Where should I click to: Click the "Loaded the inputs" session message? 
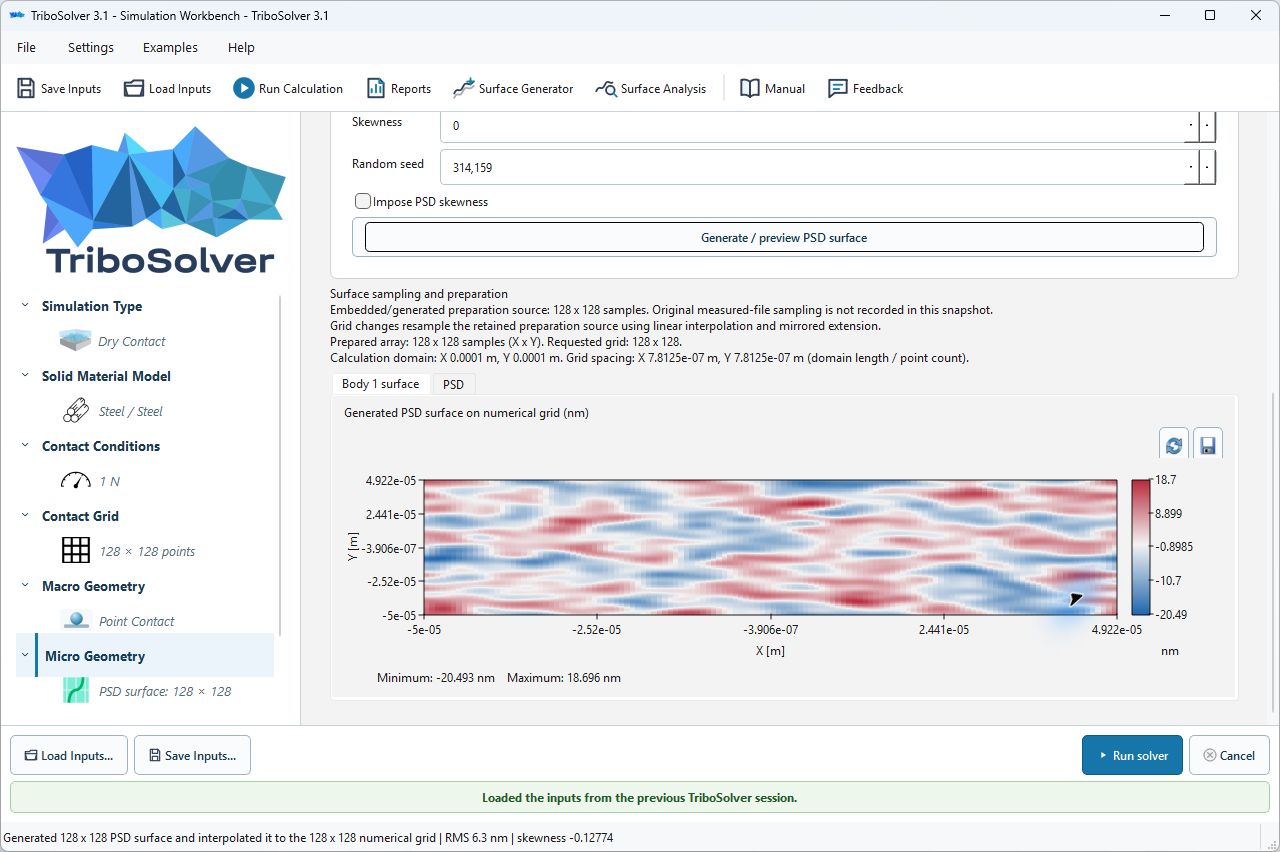click(639, 798)
